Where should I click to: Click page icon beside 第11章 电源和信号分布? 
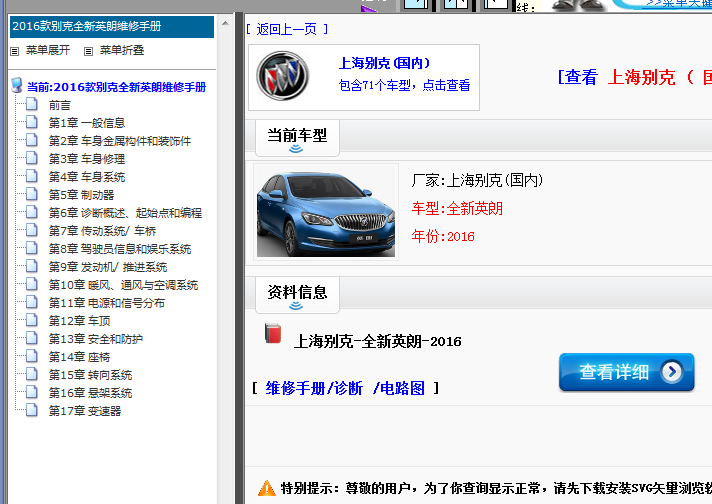[x=32, y=303]
